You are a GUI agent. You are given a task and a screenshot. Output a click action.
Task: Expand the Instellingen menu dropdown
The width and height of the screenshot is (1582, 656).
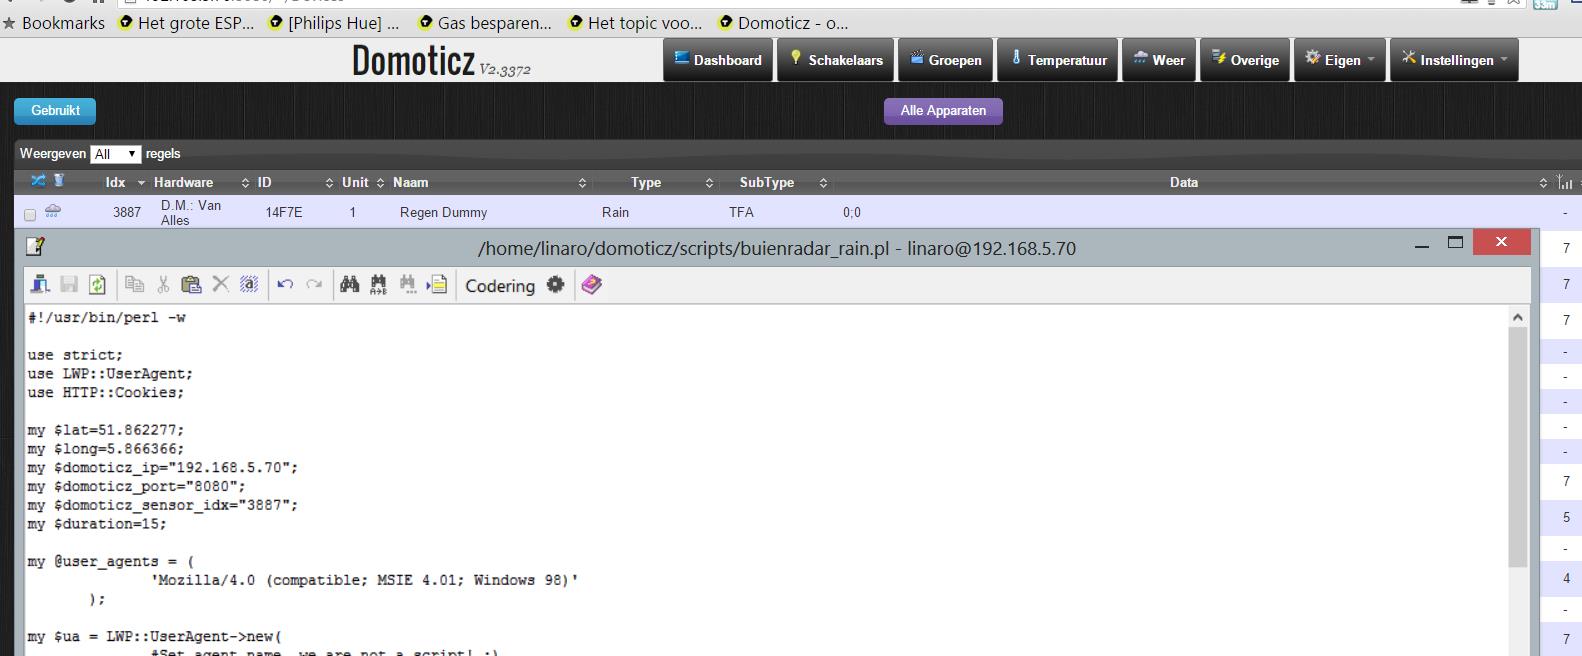(x=1455, y=60)
